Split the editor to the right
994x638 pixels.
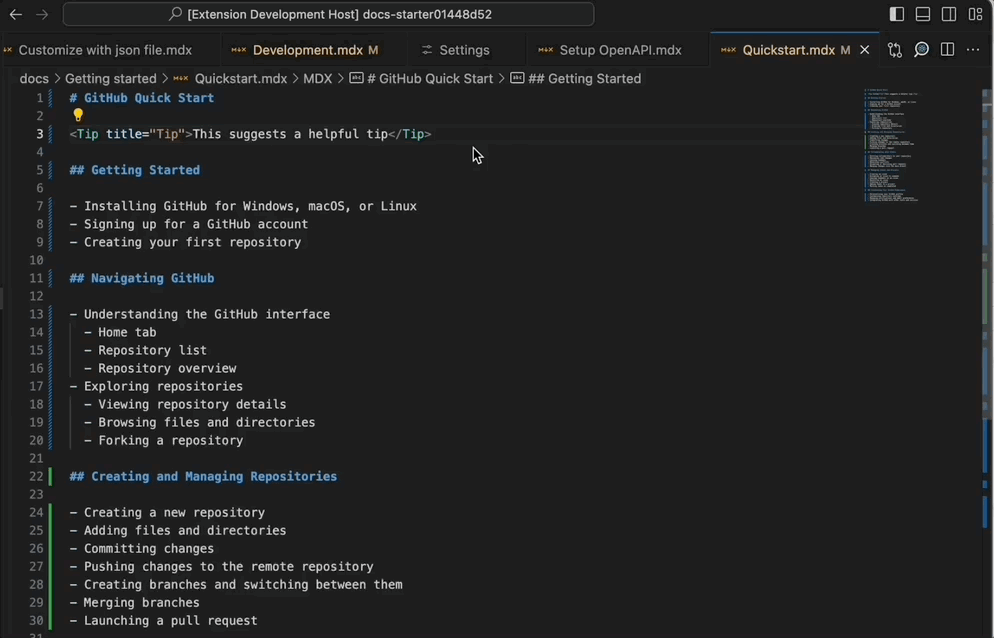pyautogui.click(x=947, y=50)
